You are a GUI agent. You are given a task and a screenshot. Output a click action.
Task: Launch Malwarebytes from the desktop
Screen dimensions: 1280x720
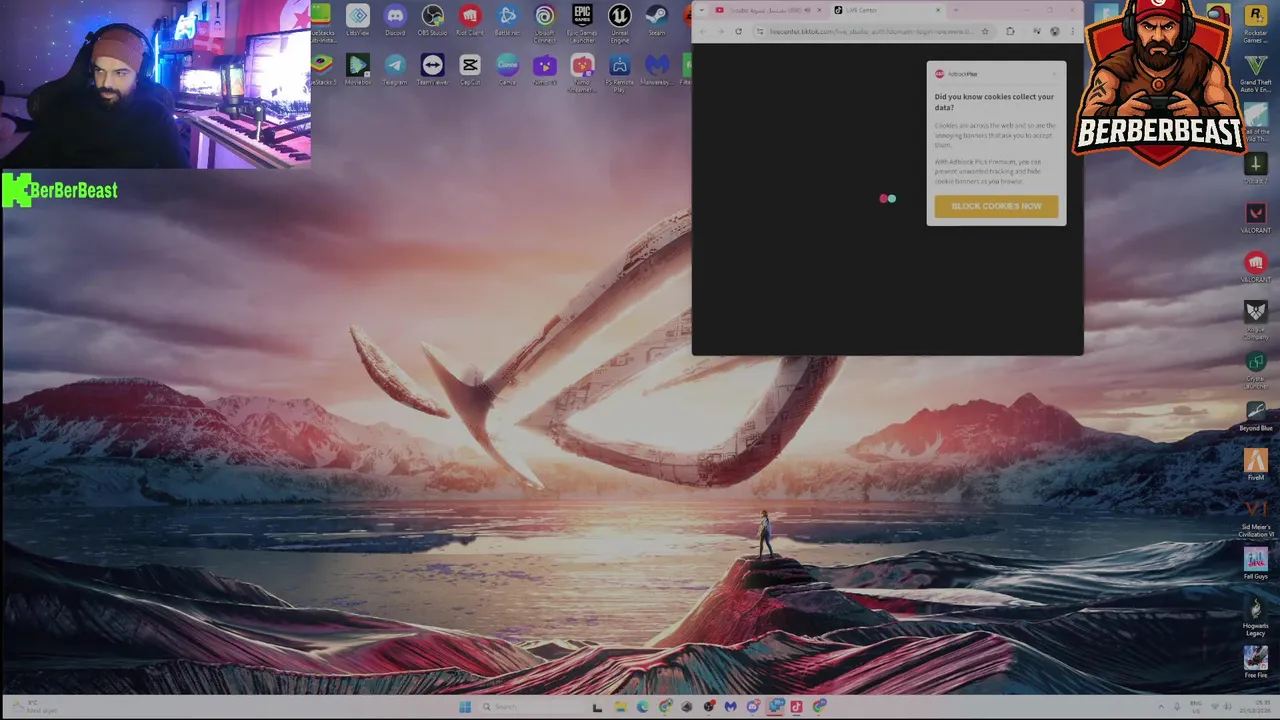(656, 69)
